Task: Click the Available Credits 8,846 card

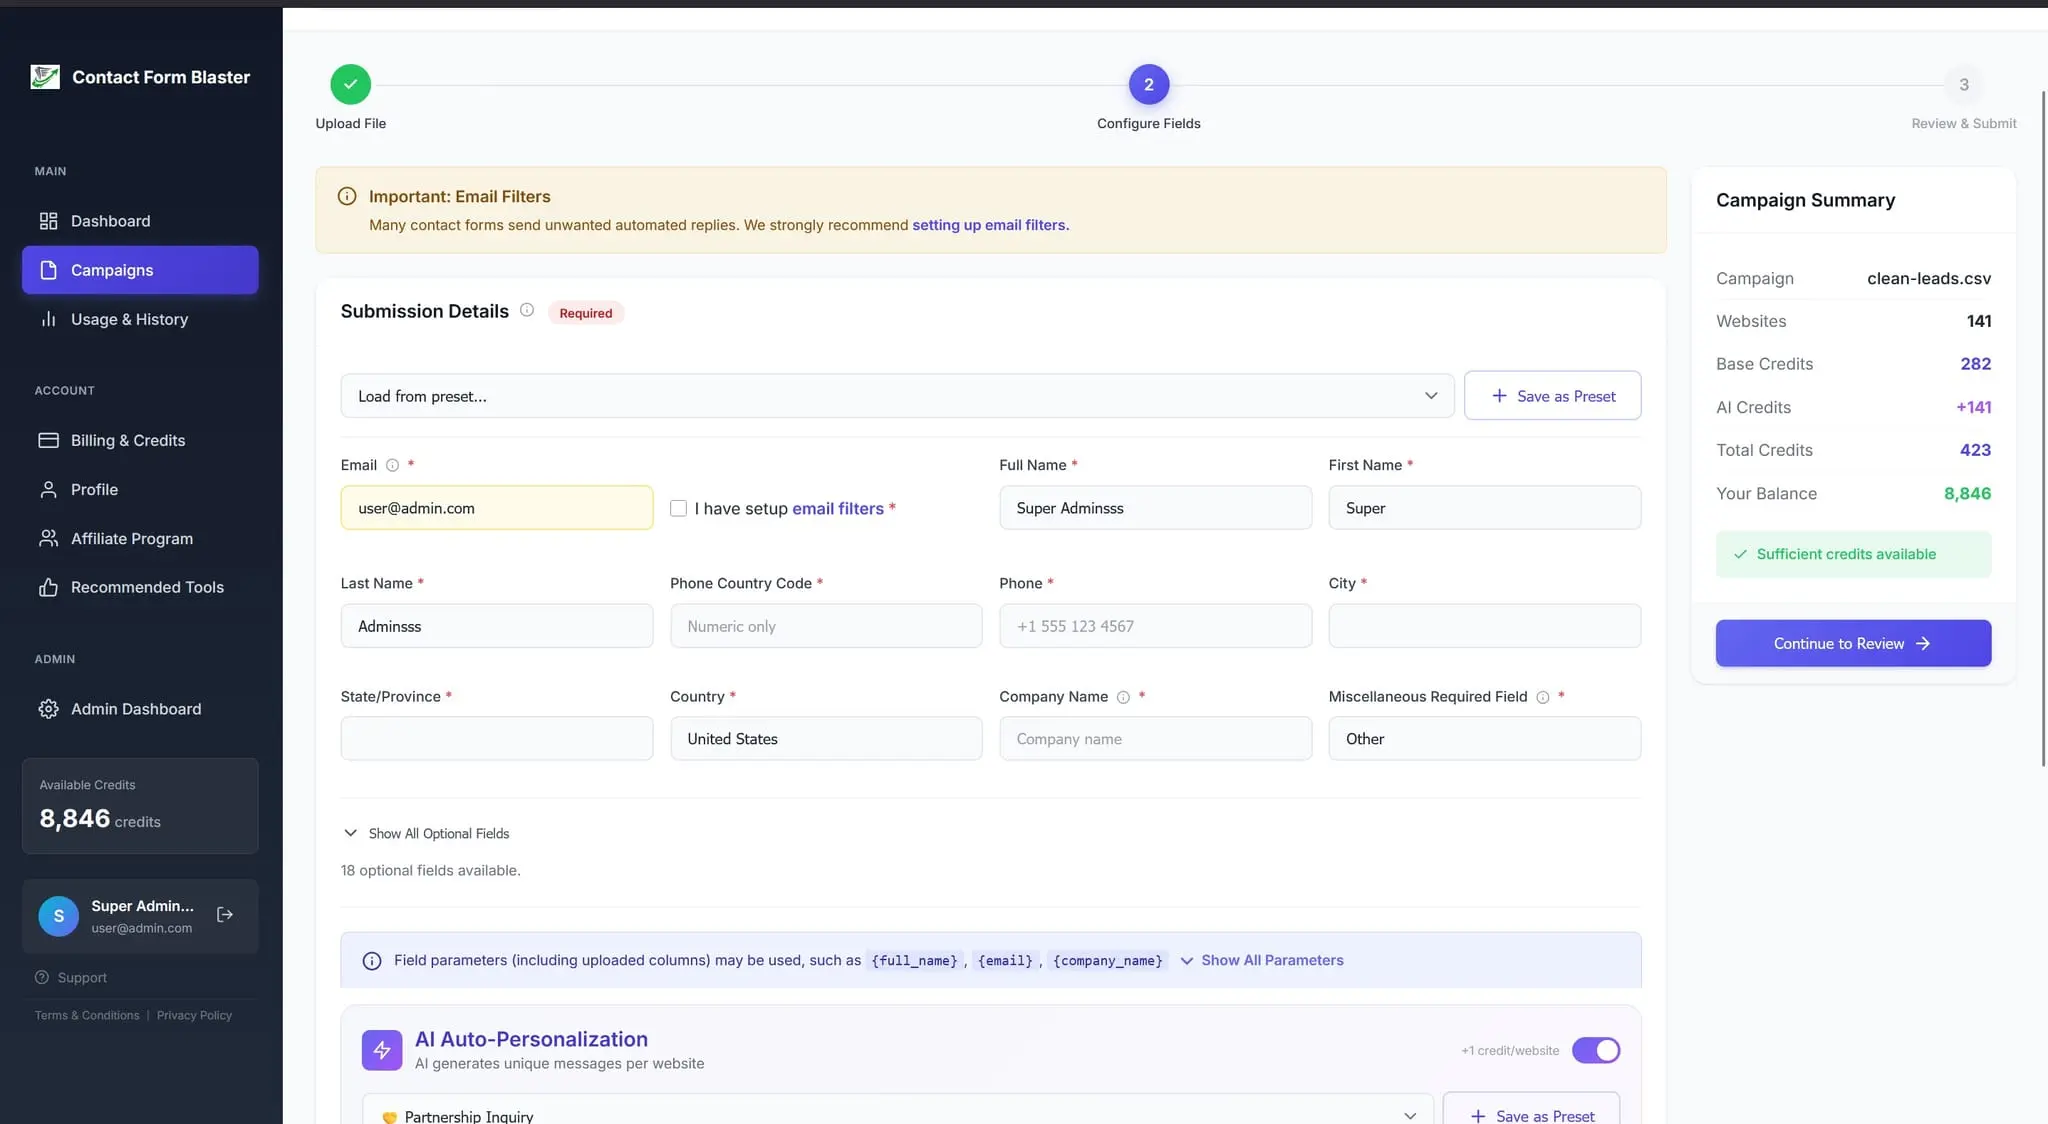Action: [140, 806]
